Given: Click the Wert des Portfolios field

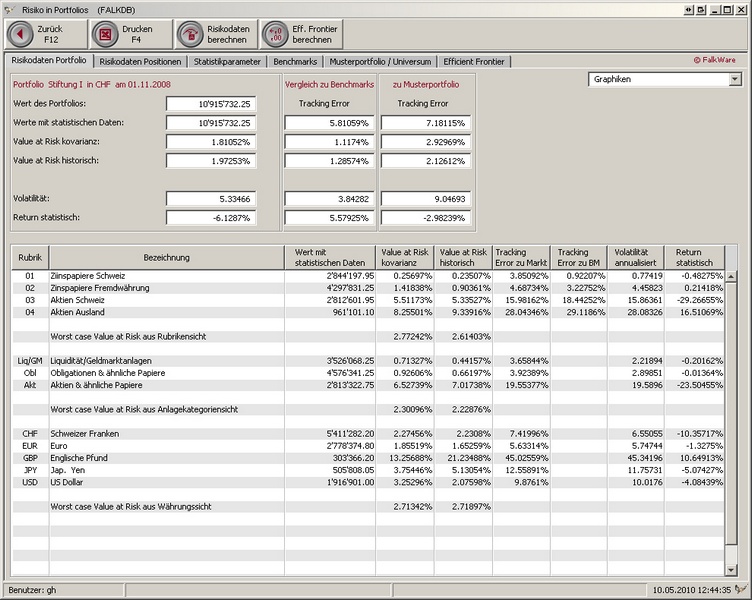Looking at the screenshot, I should point(211,104).
